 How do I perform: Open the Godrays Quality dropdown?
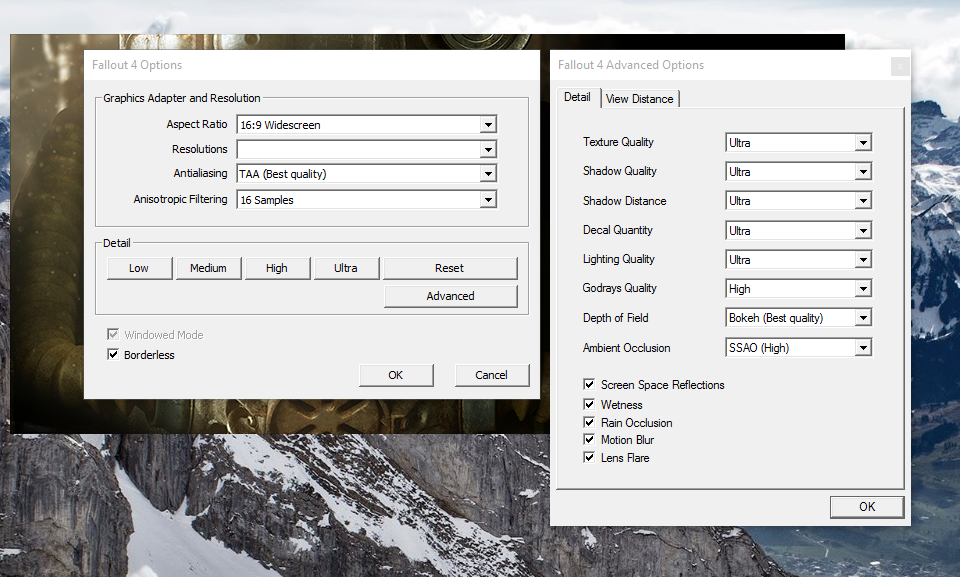pyautogui.click(x=798, y=288)
